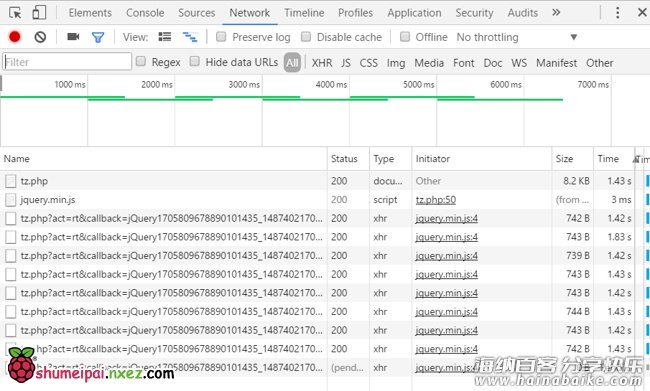Open jquery.min.js:4 link in the 1.83 s row
This screenshot has width=650, height=391.
coord(446,237)
